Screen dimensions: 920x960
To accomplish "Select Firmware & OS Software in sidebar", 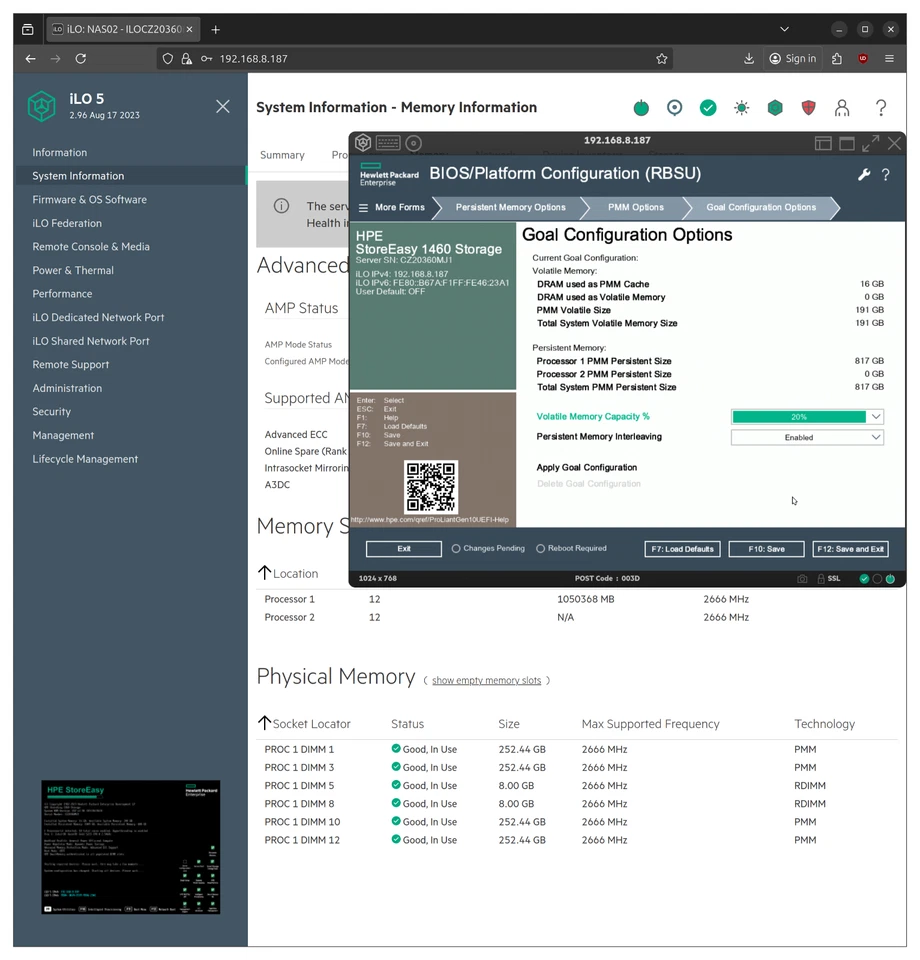I will point(89,200).
